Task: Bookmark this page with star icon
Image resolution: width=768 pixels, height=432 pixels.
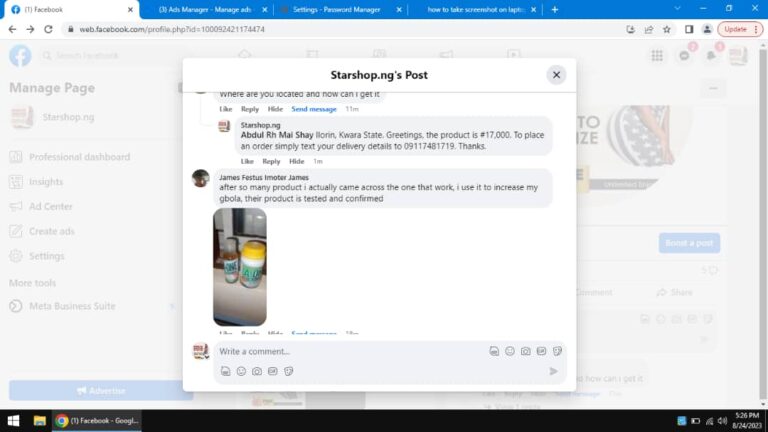Action: pos(667,29)
